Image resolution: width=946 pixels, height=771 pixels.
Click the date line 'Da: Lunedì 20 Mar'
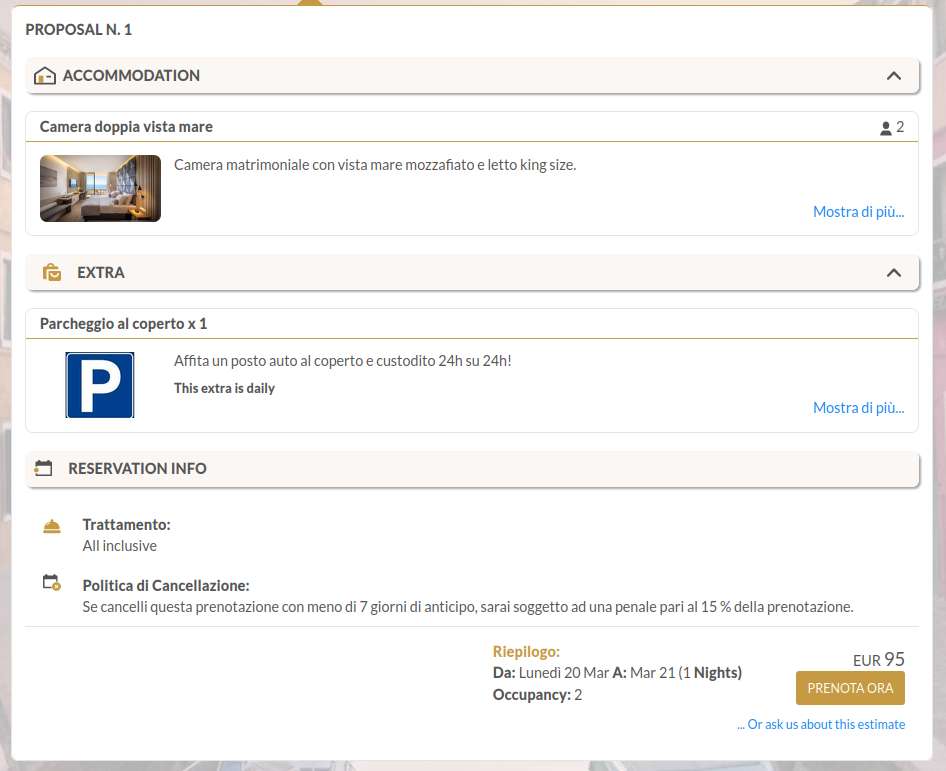click(551, 673)
